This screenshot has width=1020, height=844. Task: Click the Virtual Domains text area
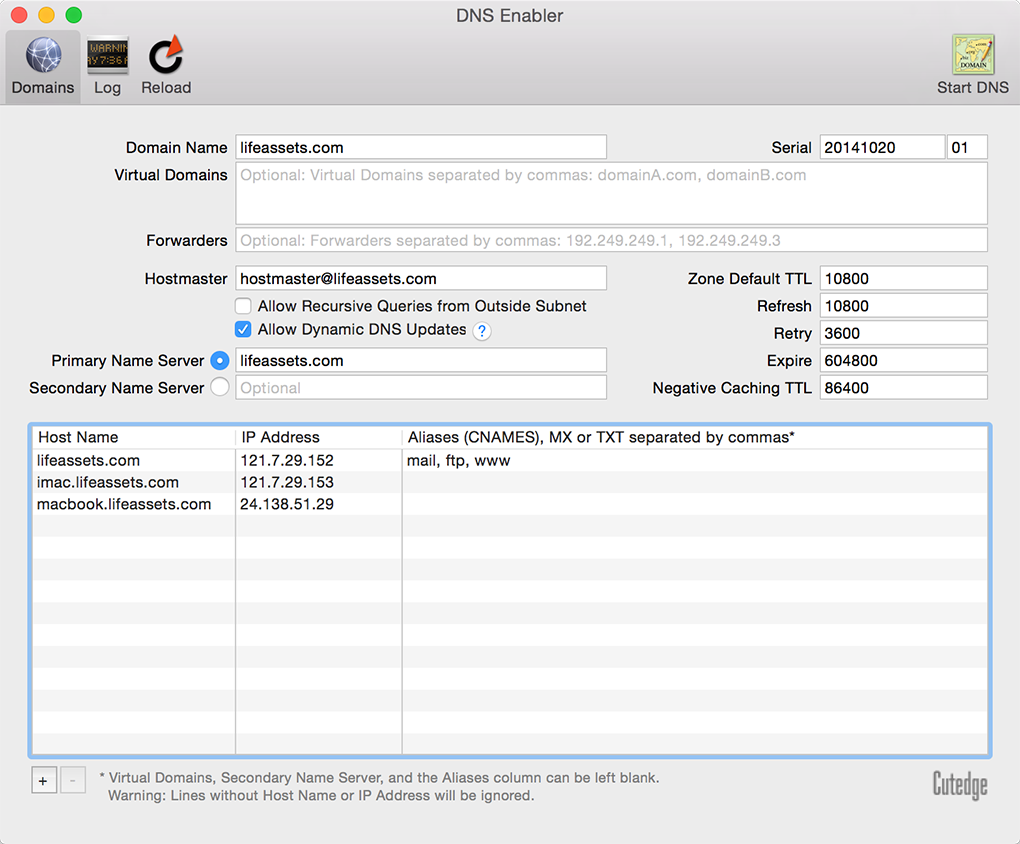pyautogui.click(x=611, y=194)
